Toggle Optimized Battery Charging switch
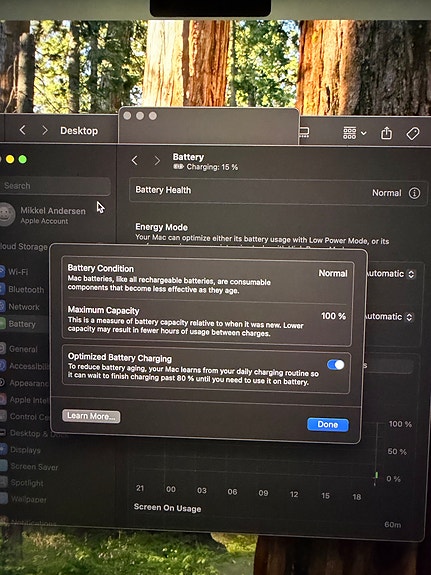This screenshot has height=575, width=431. pyautogui.click(x=336, y=365)
